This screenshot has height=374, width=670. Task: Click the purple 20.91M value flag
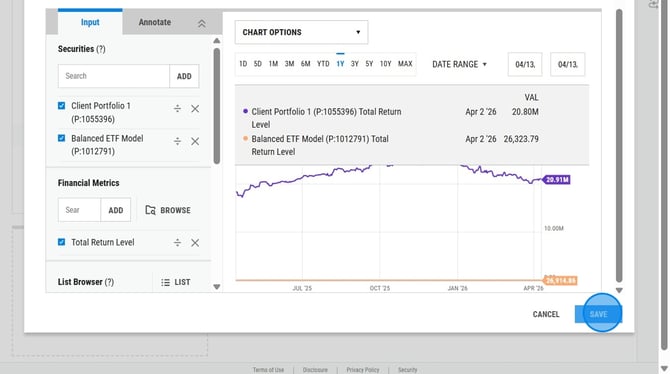(x=557, y=180)
